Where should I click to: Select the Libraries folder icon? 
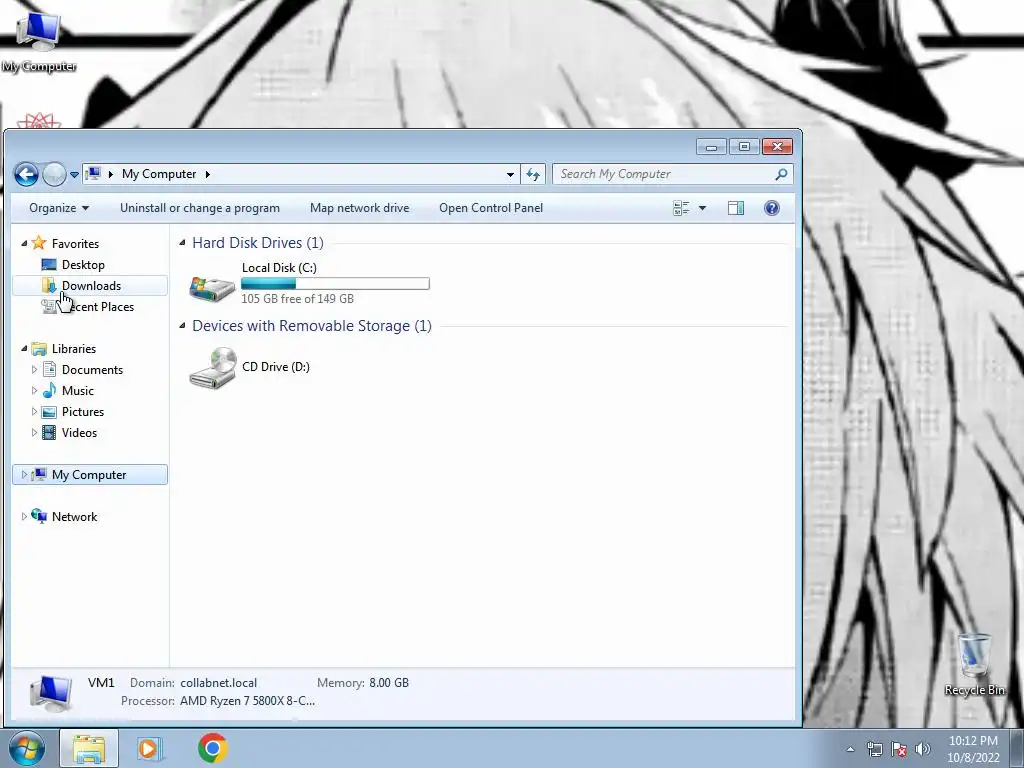[39, 349]
